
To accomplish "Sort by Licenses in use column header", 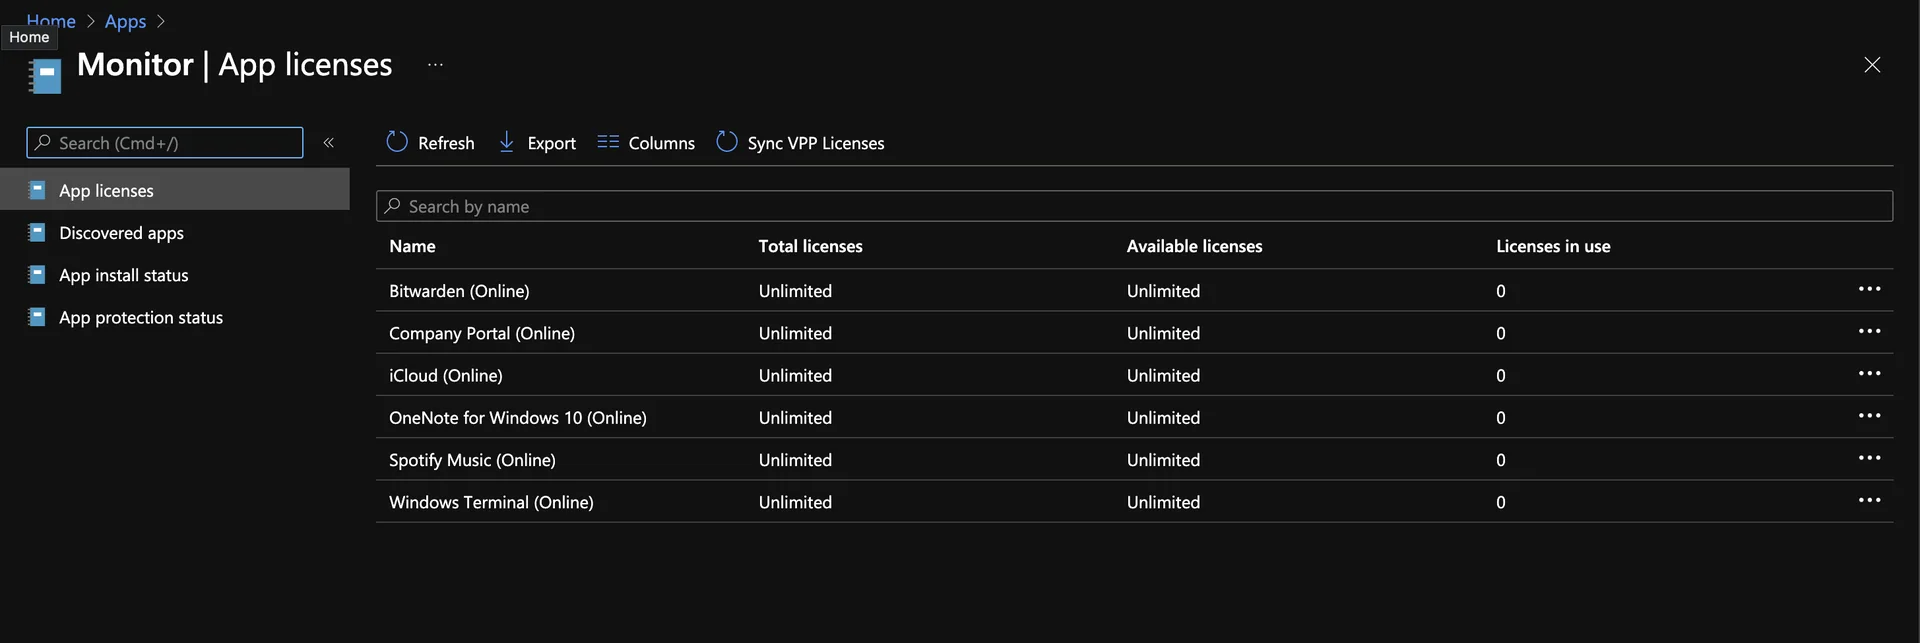I will tap(1553, 246).
